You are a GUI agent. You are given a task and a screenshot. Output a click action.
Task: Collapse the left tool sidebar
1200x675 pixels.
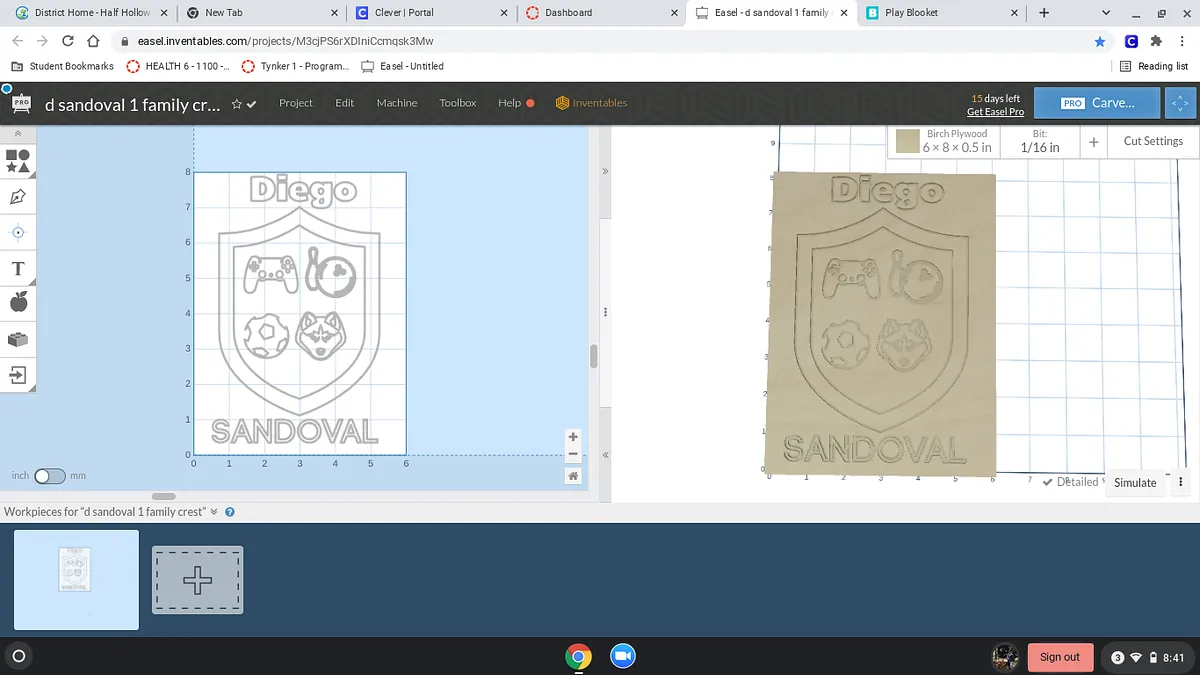[17, 133]
